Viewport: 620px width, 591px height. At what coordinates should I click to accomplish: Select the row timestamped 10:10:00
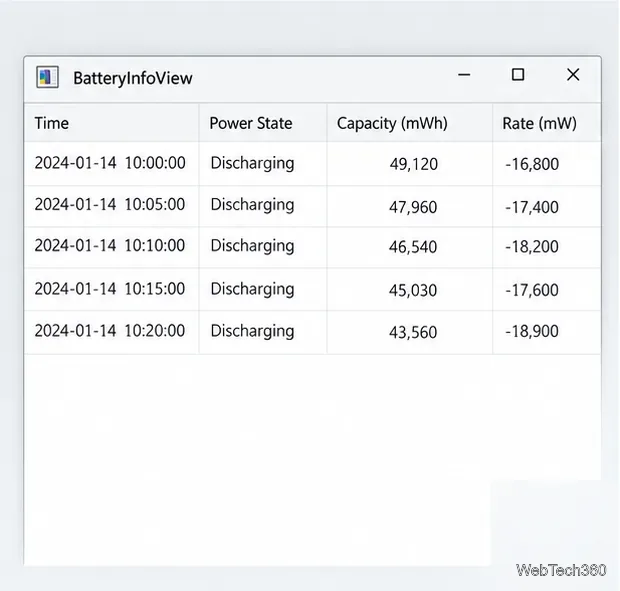point(312,247)
